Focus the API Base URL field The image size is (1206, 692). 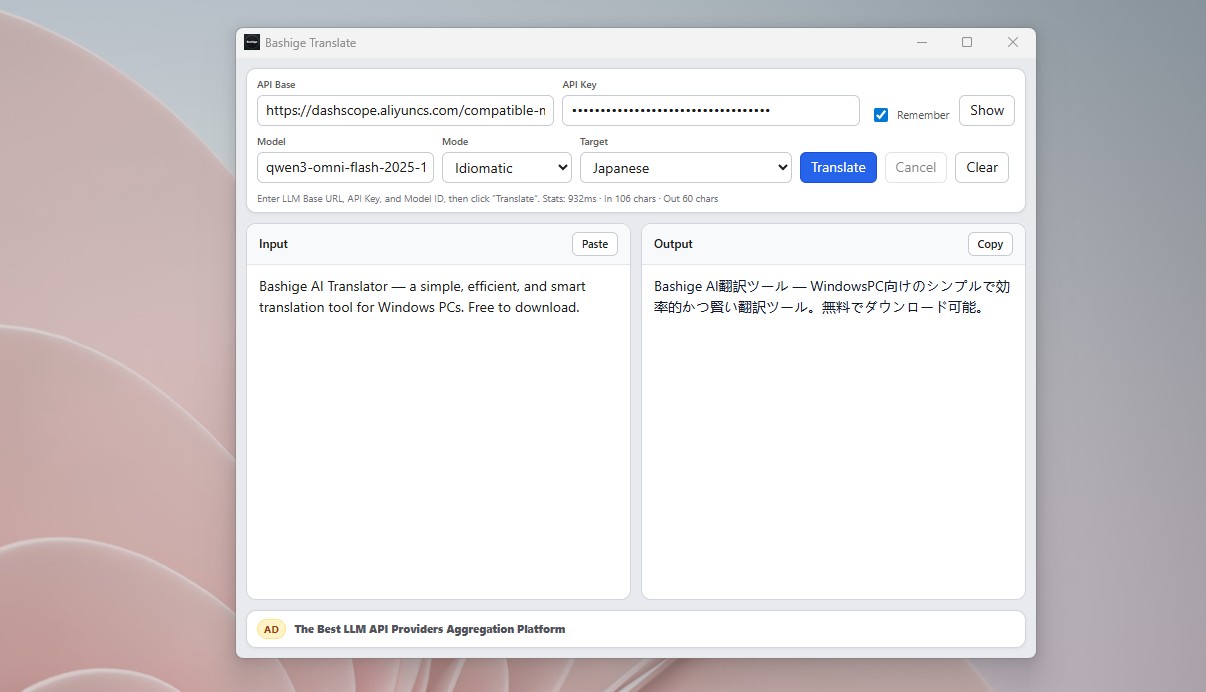pos(405,111)
